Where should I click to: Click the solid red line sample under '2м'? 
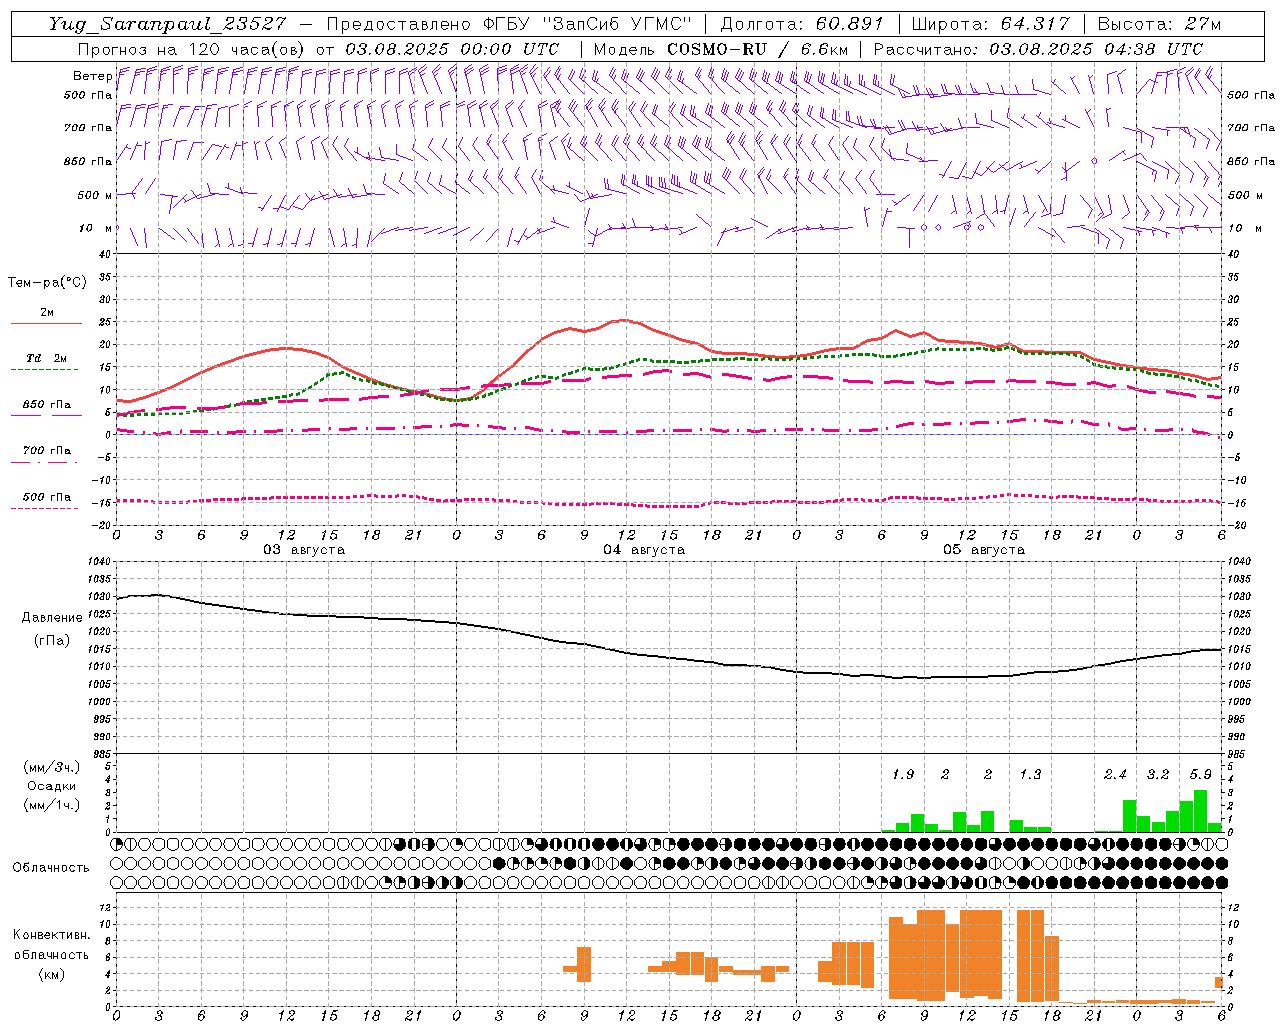[x=46, y=324]
